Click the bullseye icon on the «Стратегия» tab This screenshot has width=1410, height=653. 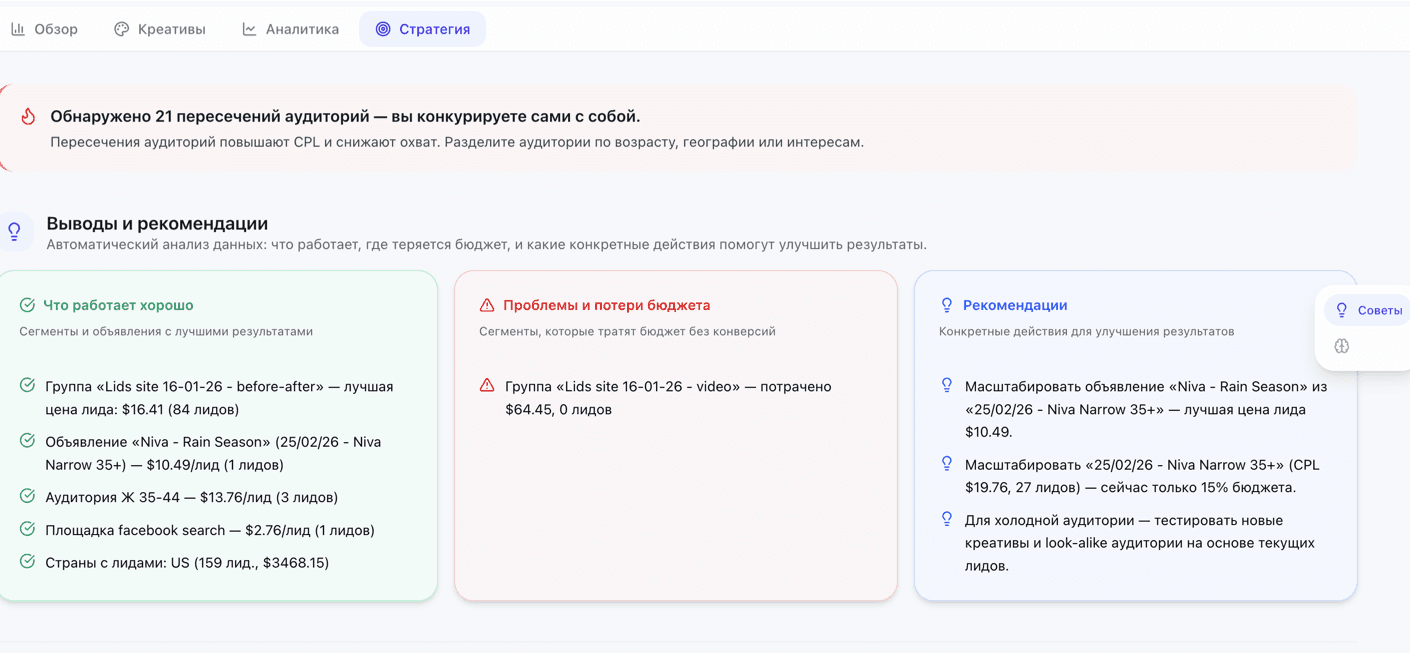click(x=383, y=29)
